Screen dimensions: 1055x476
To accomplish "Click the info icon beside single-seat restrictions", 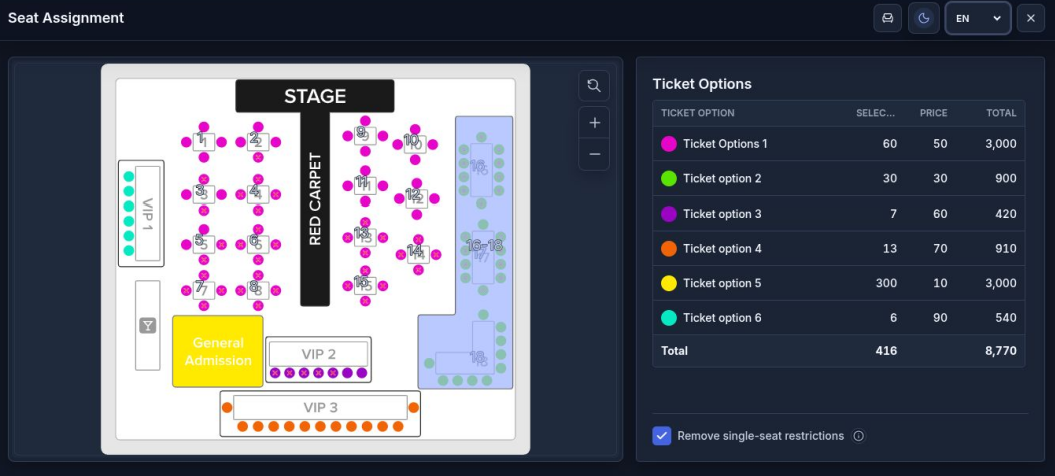I will coord(859,436).
